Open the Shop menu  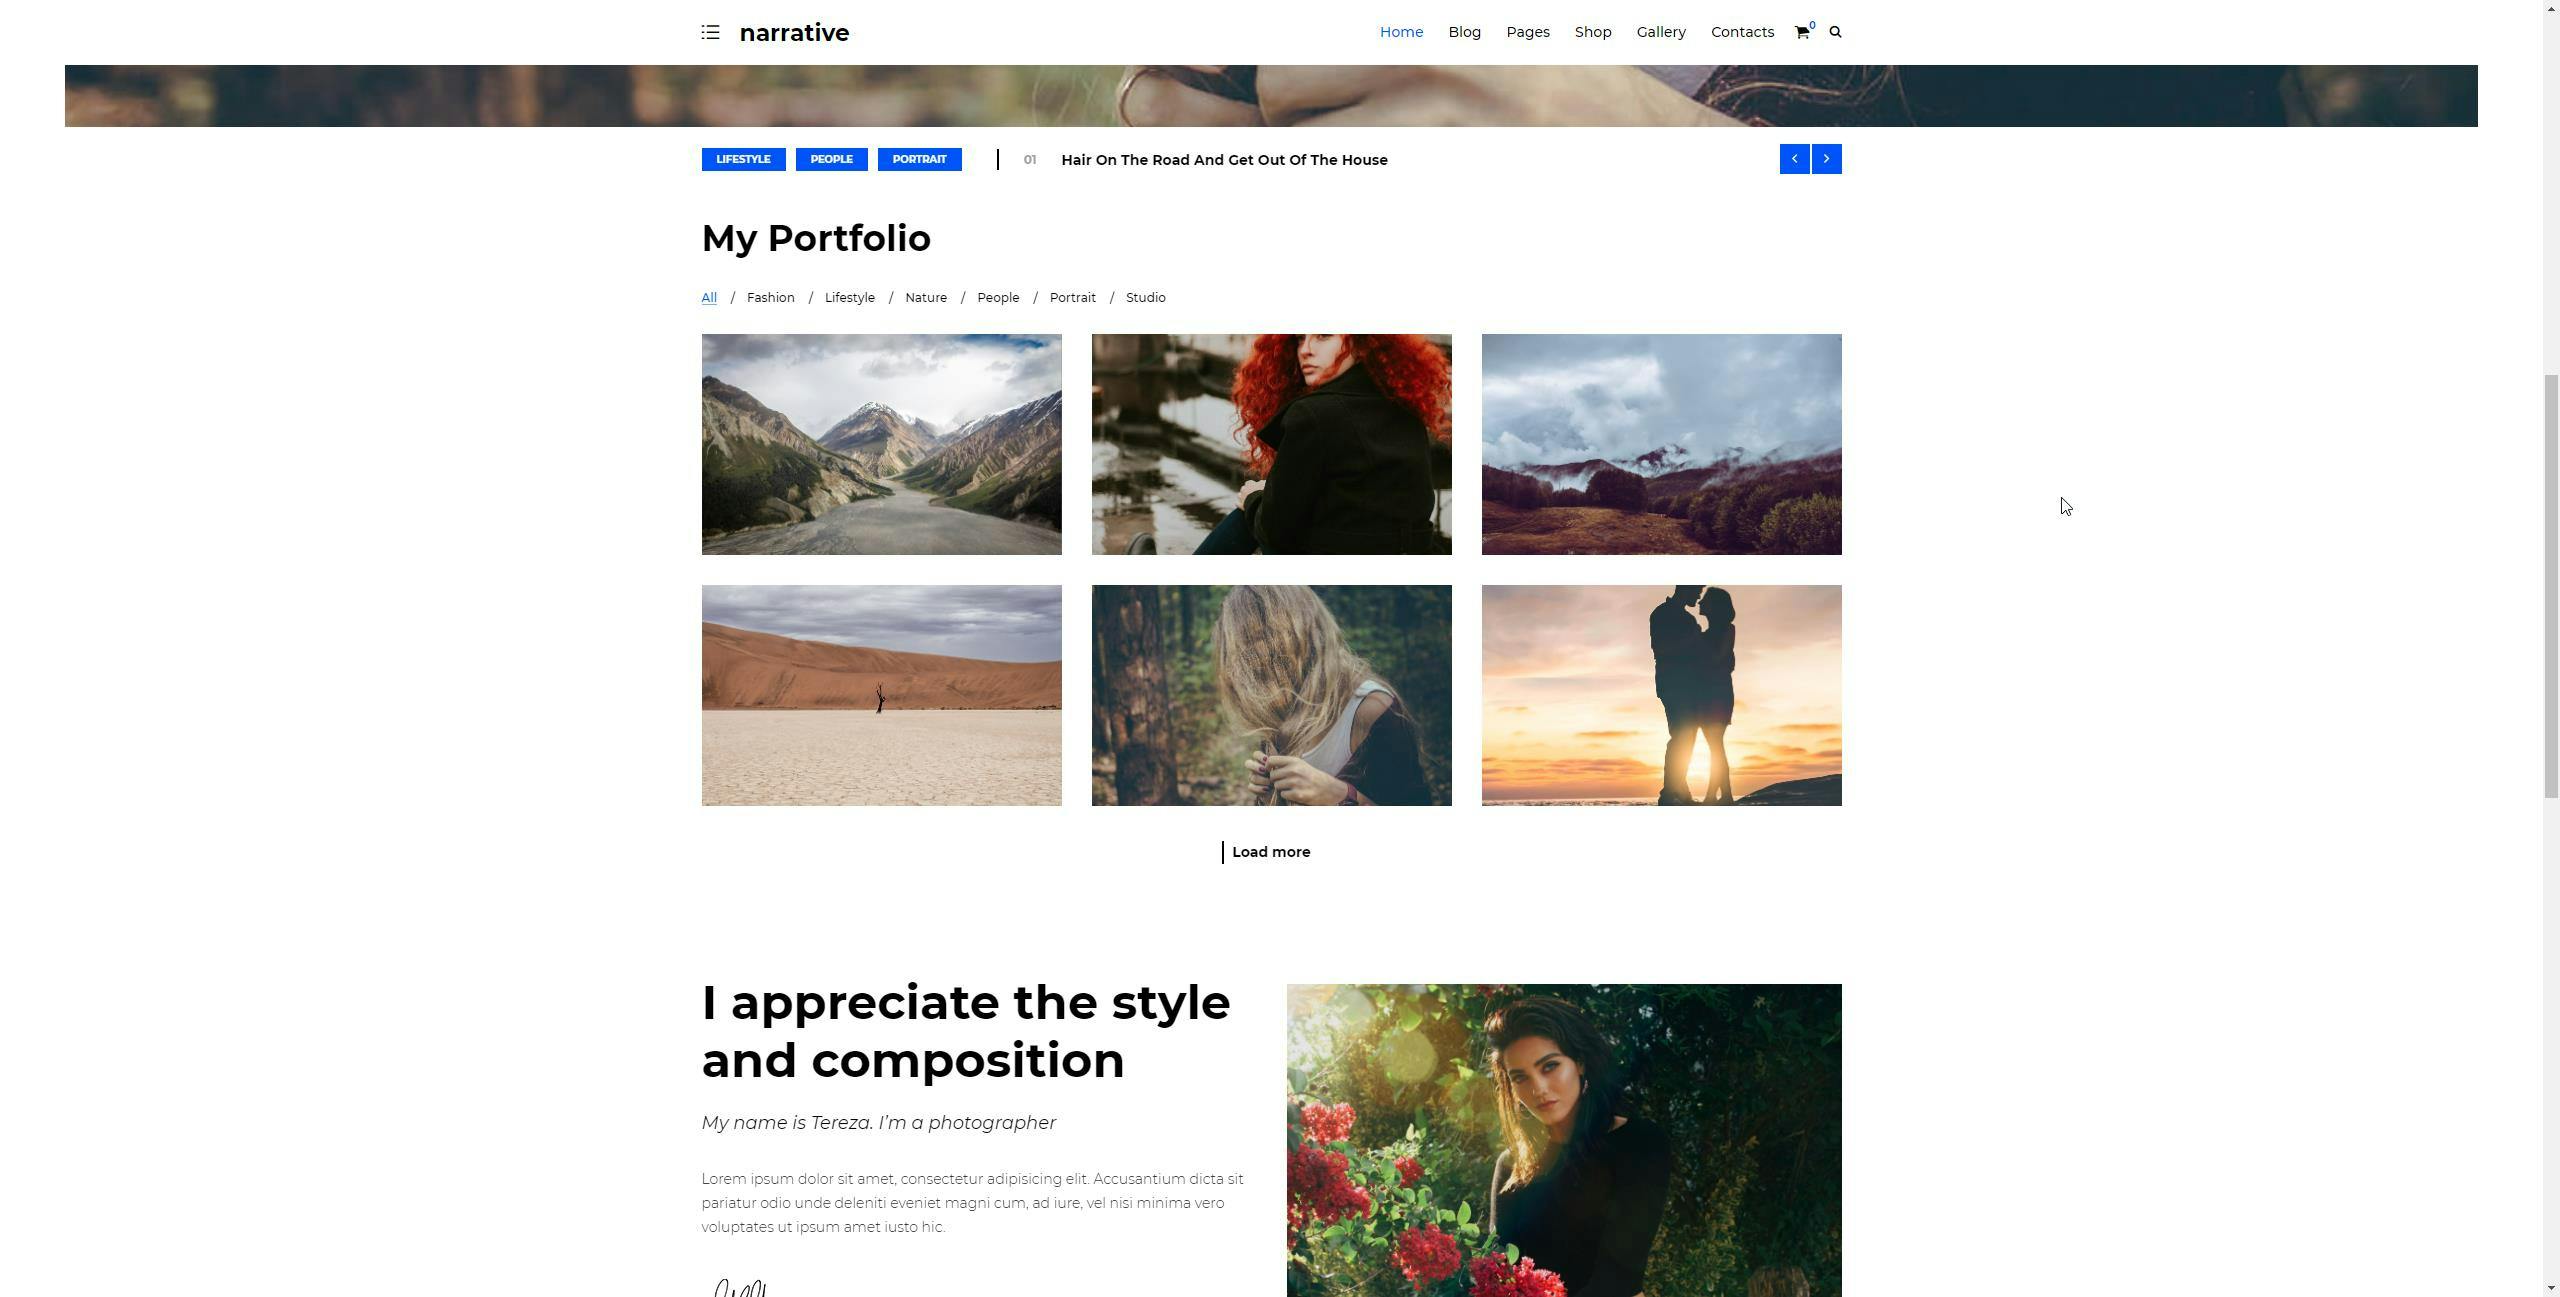tap(1593, 32)
